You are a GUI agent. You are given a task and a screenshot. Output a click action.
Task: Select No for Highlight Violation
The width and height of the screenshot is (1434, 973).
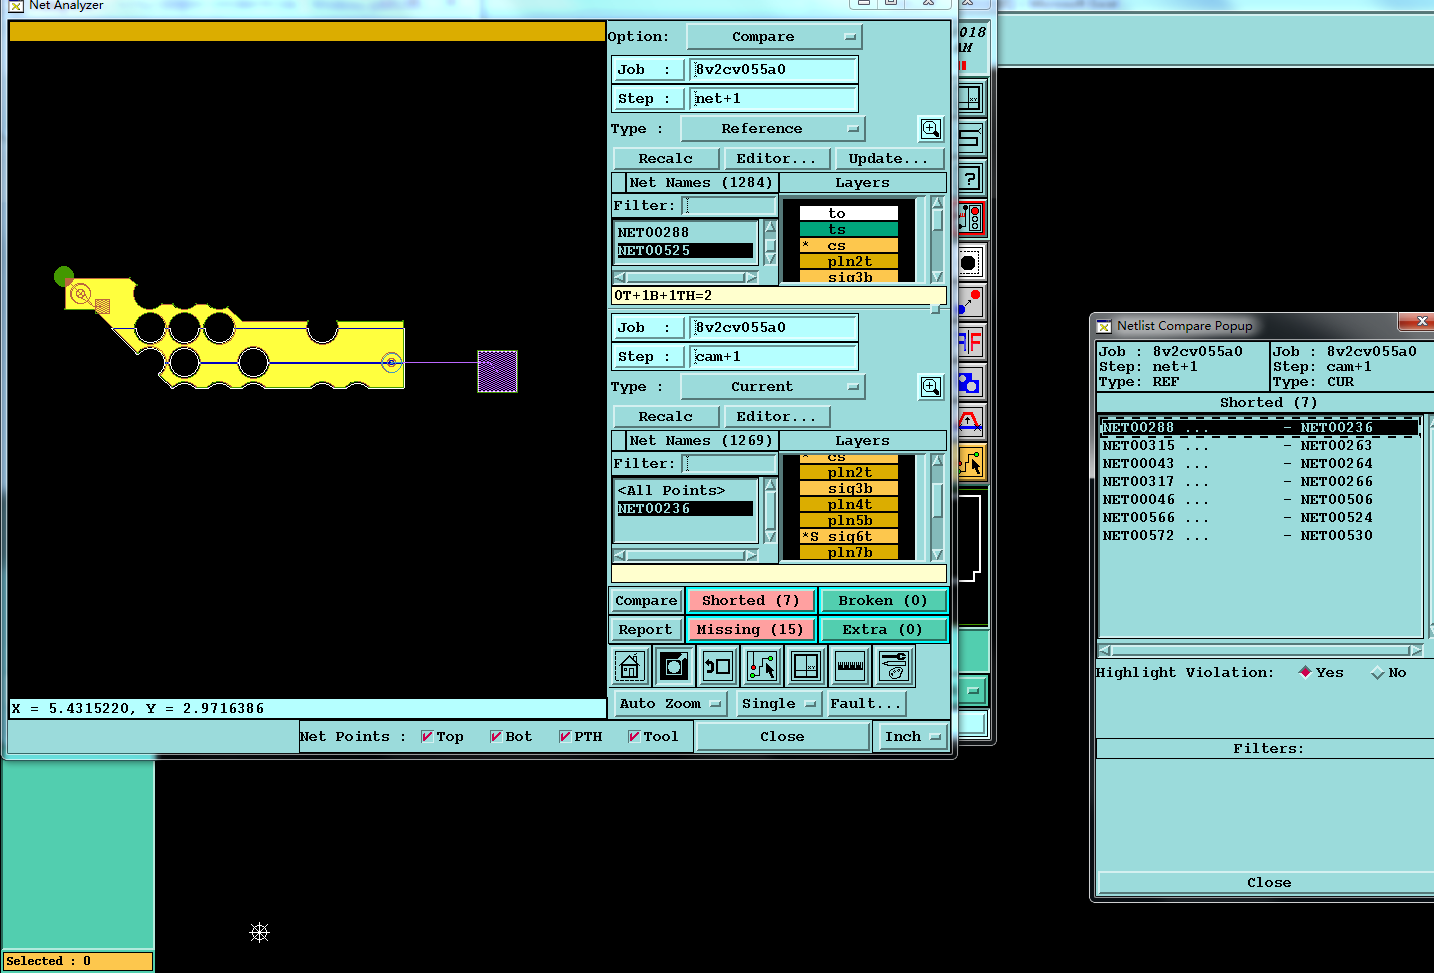(x=1378, y=672)
